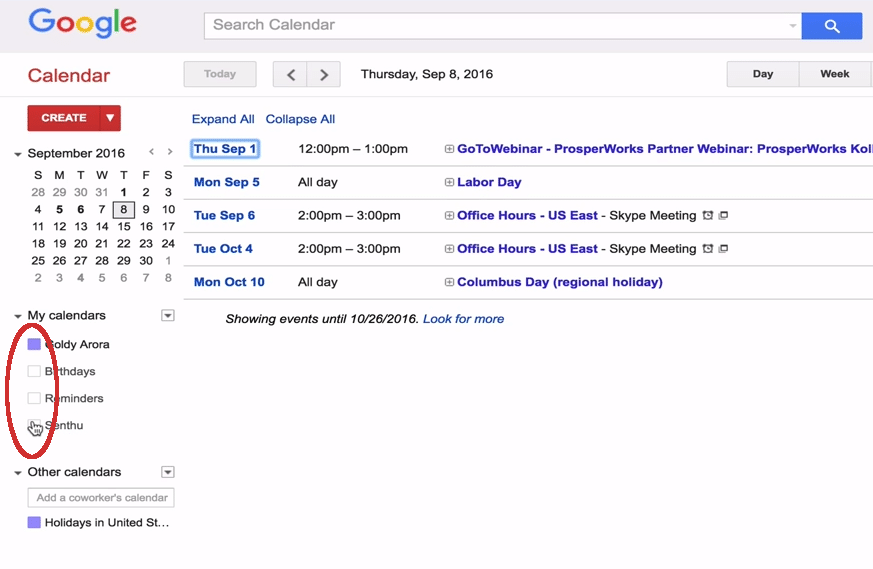Expand the Columbus Day event
This screenshot has height=569, width=873.
449,282
